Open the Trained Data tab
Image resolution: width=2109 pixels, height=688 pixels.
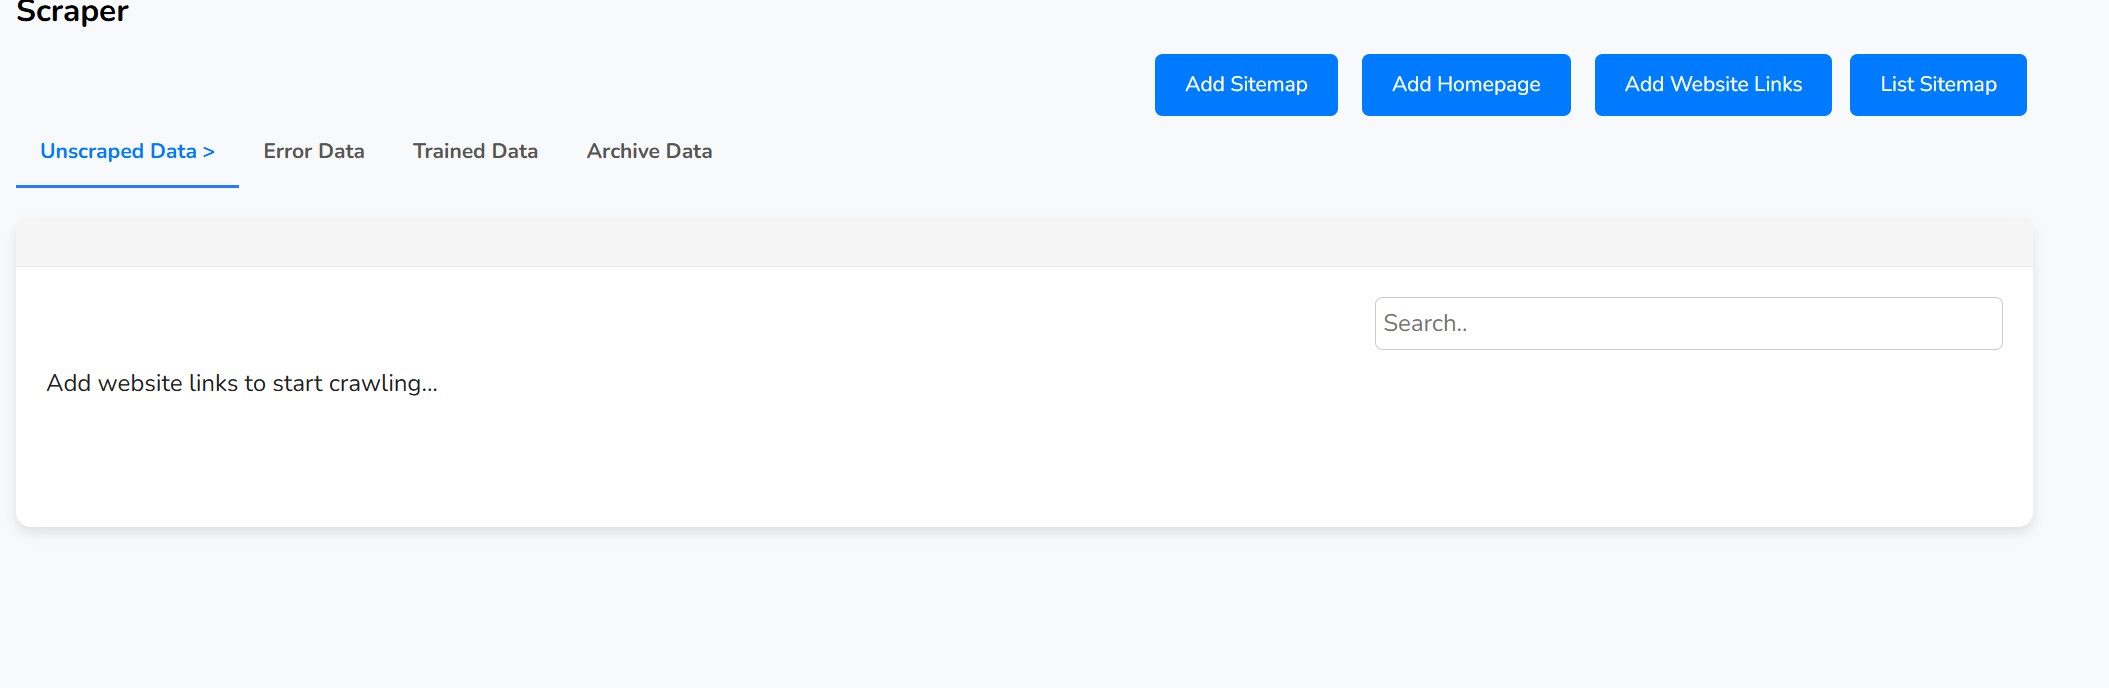tap(475, 151)
